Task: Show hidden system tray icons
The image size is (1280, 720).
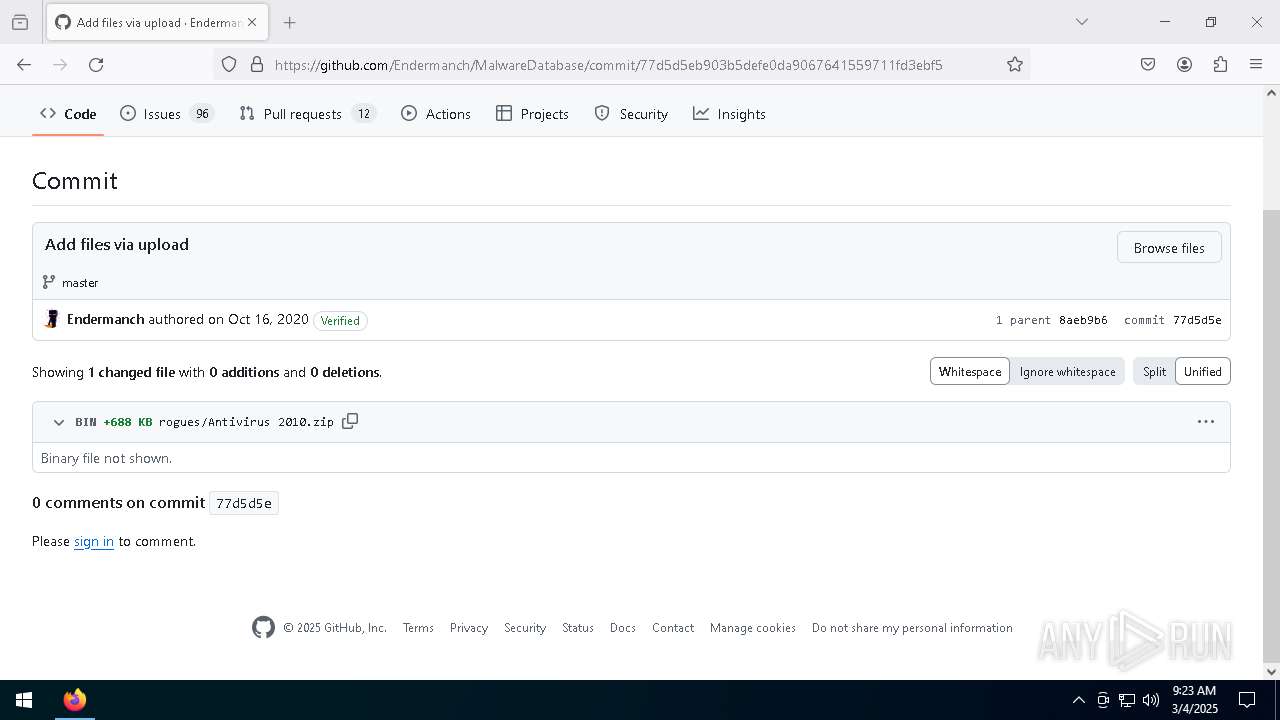Action: click(x=1078, y=700)
